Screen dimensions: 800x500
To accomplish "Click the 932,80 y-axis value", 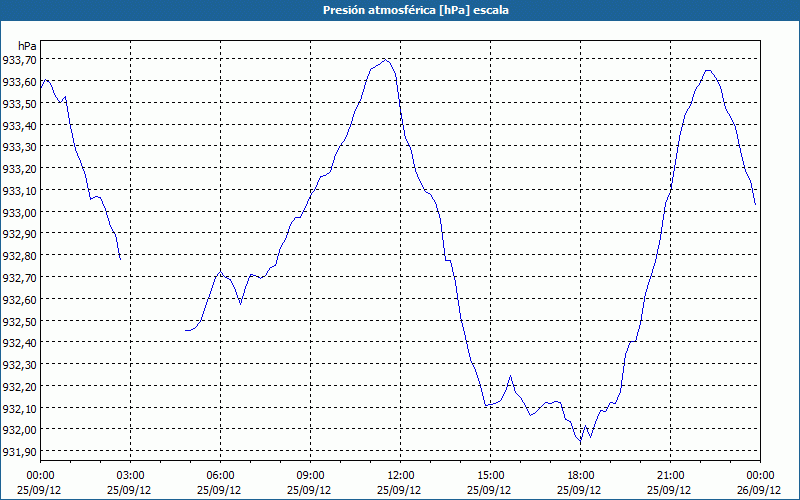I will pyautogui.click(x=19, y=256).
